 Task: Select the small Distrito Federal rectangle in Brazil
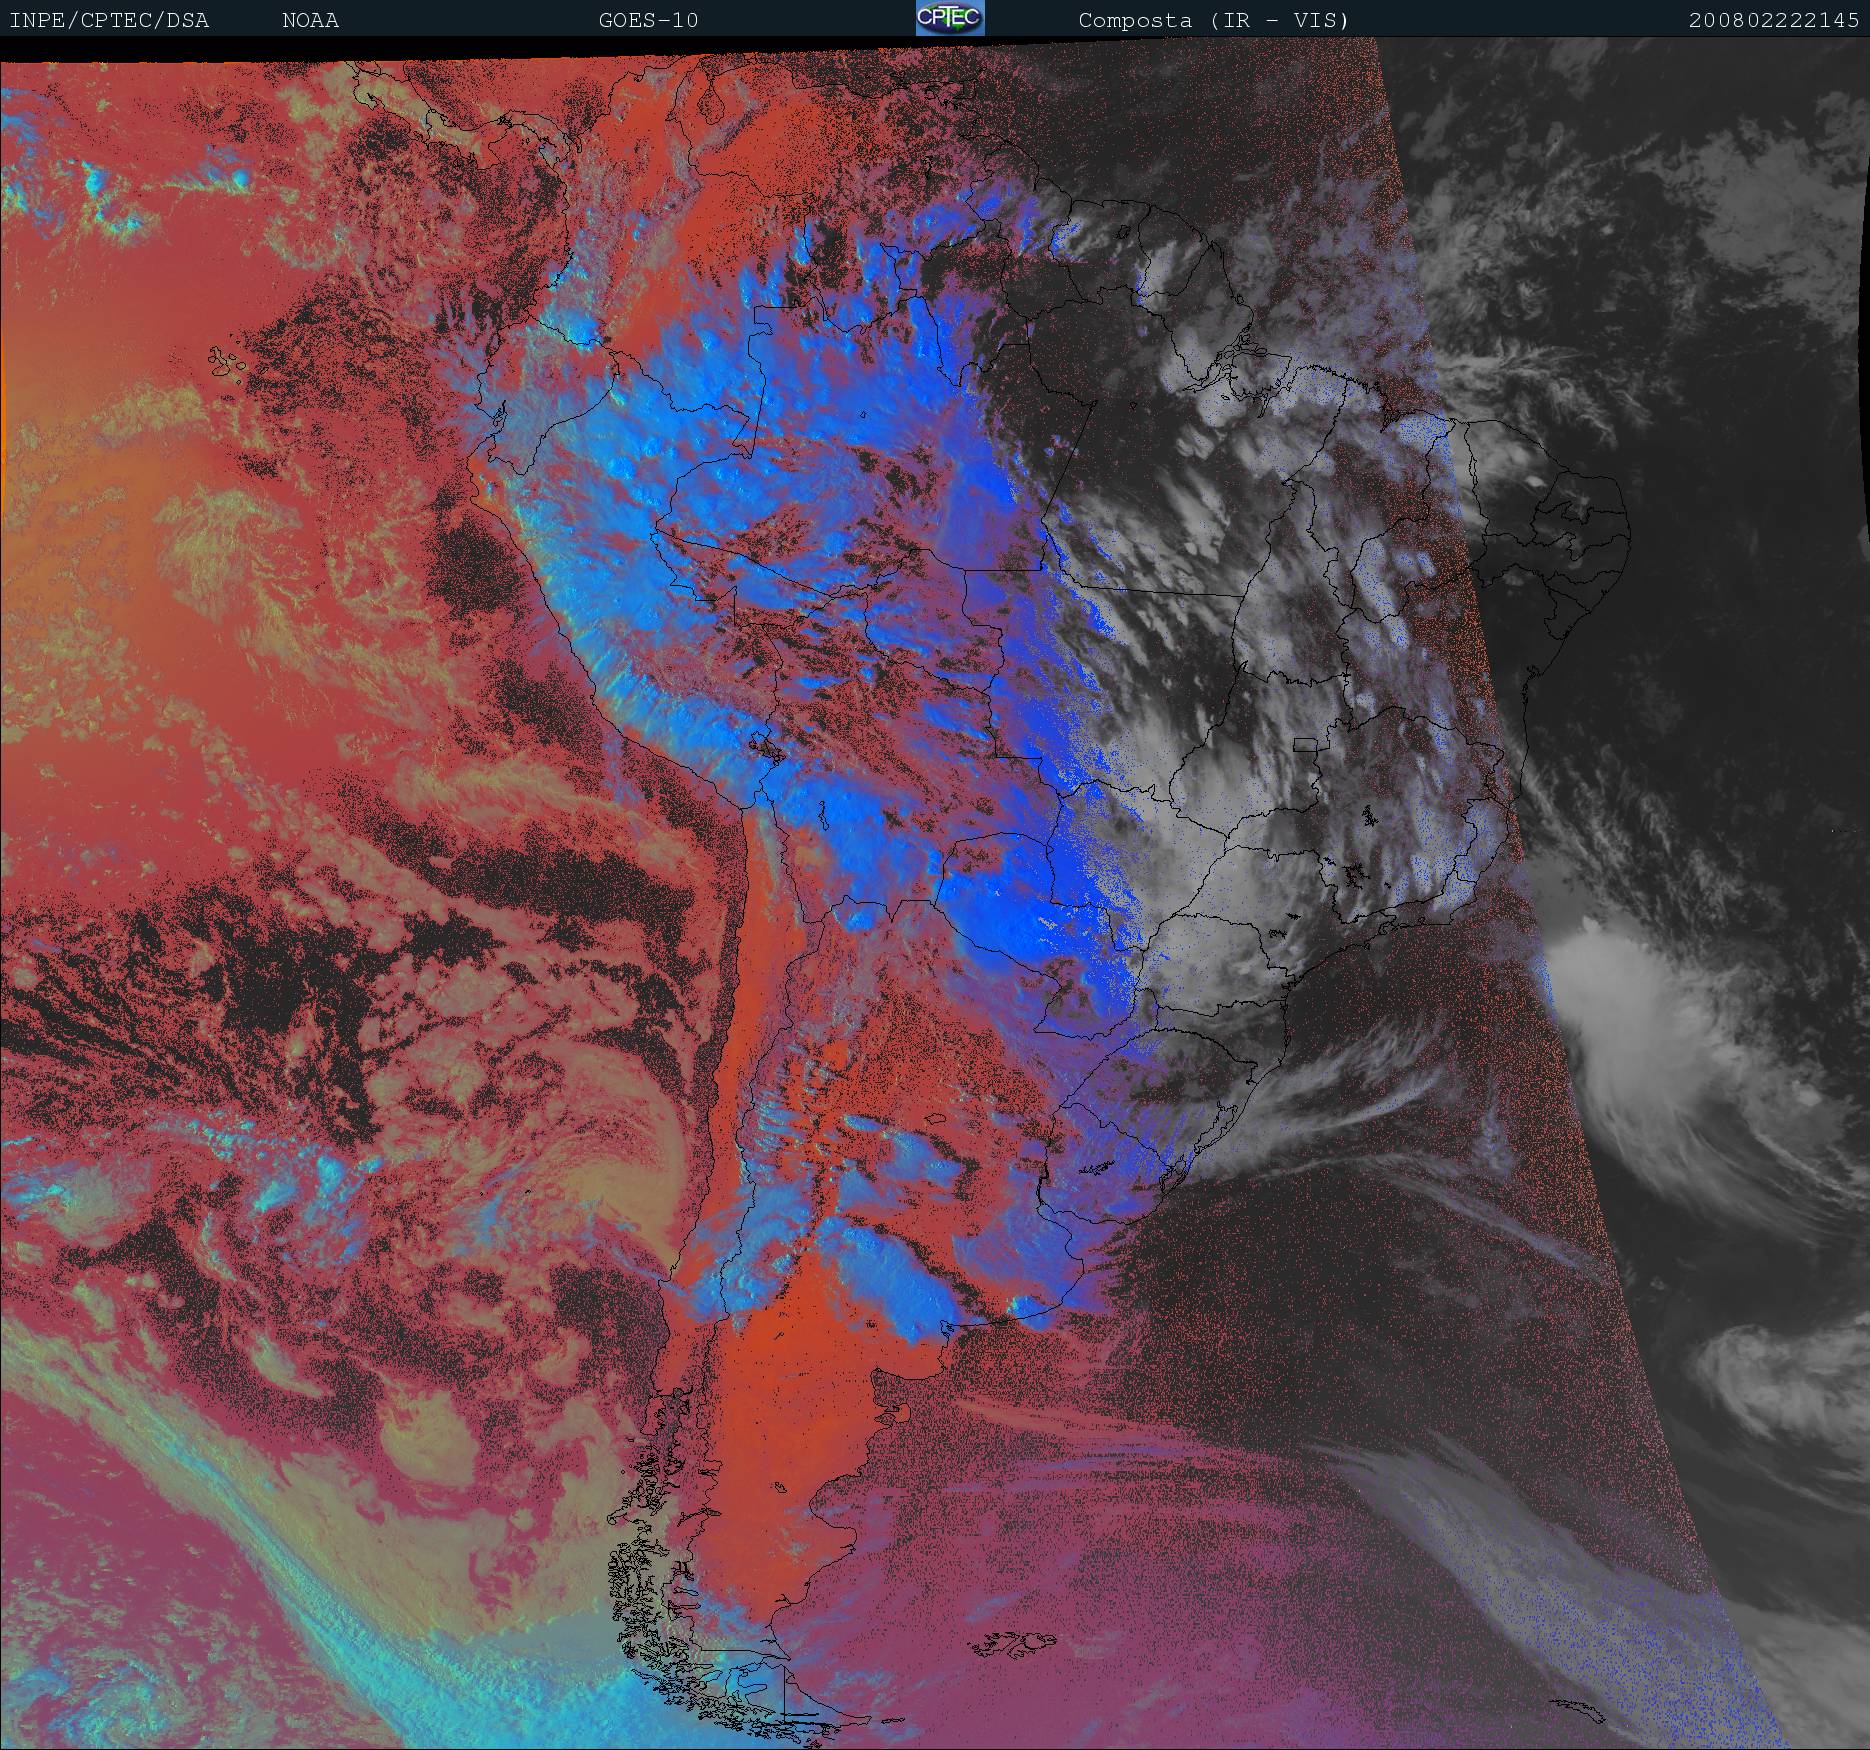[1305, 745]
